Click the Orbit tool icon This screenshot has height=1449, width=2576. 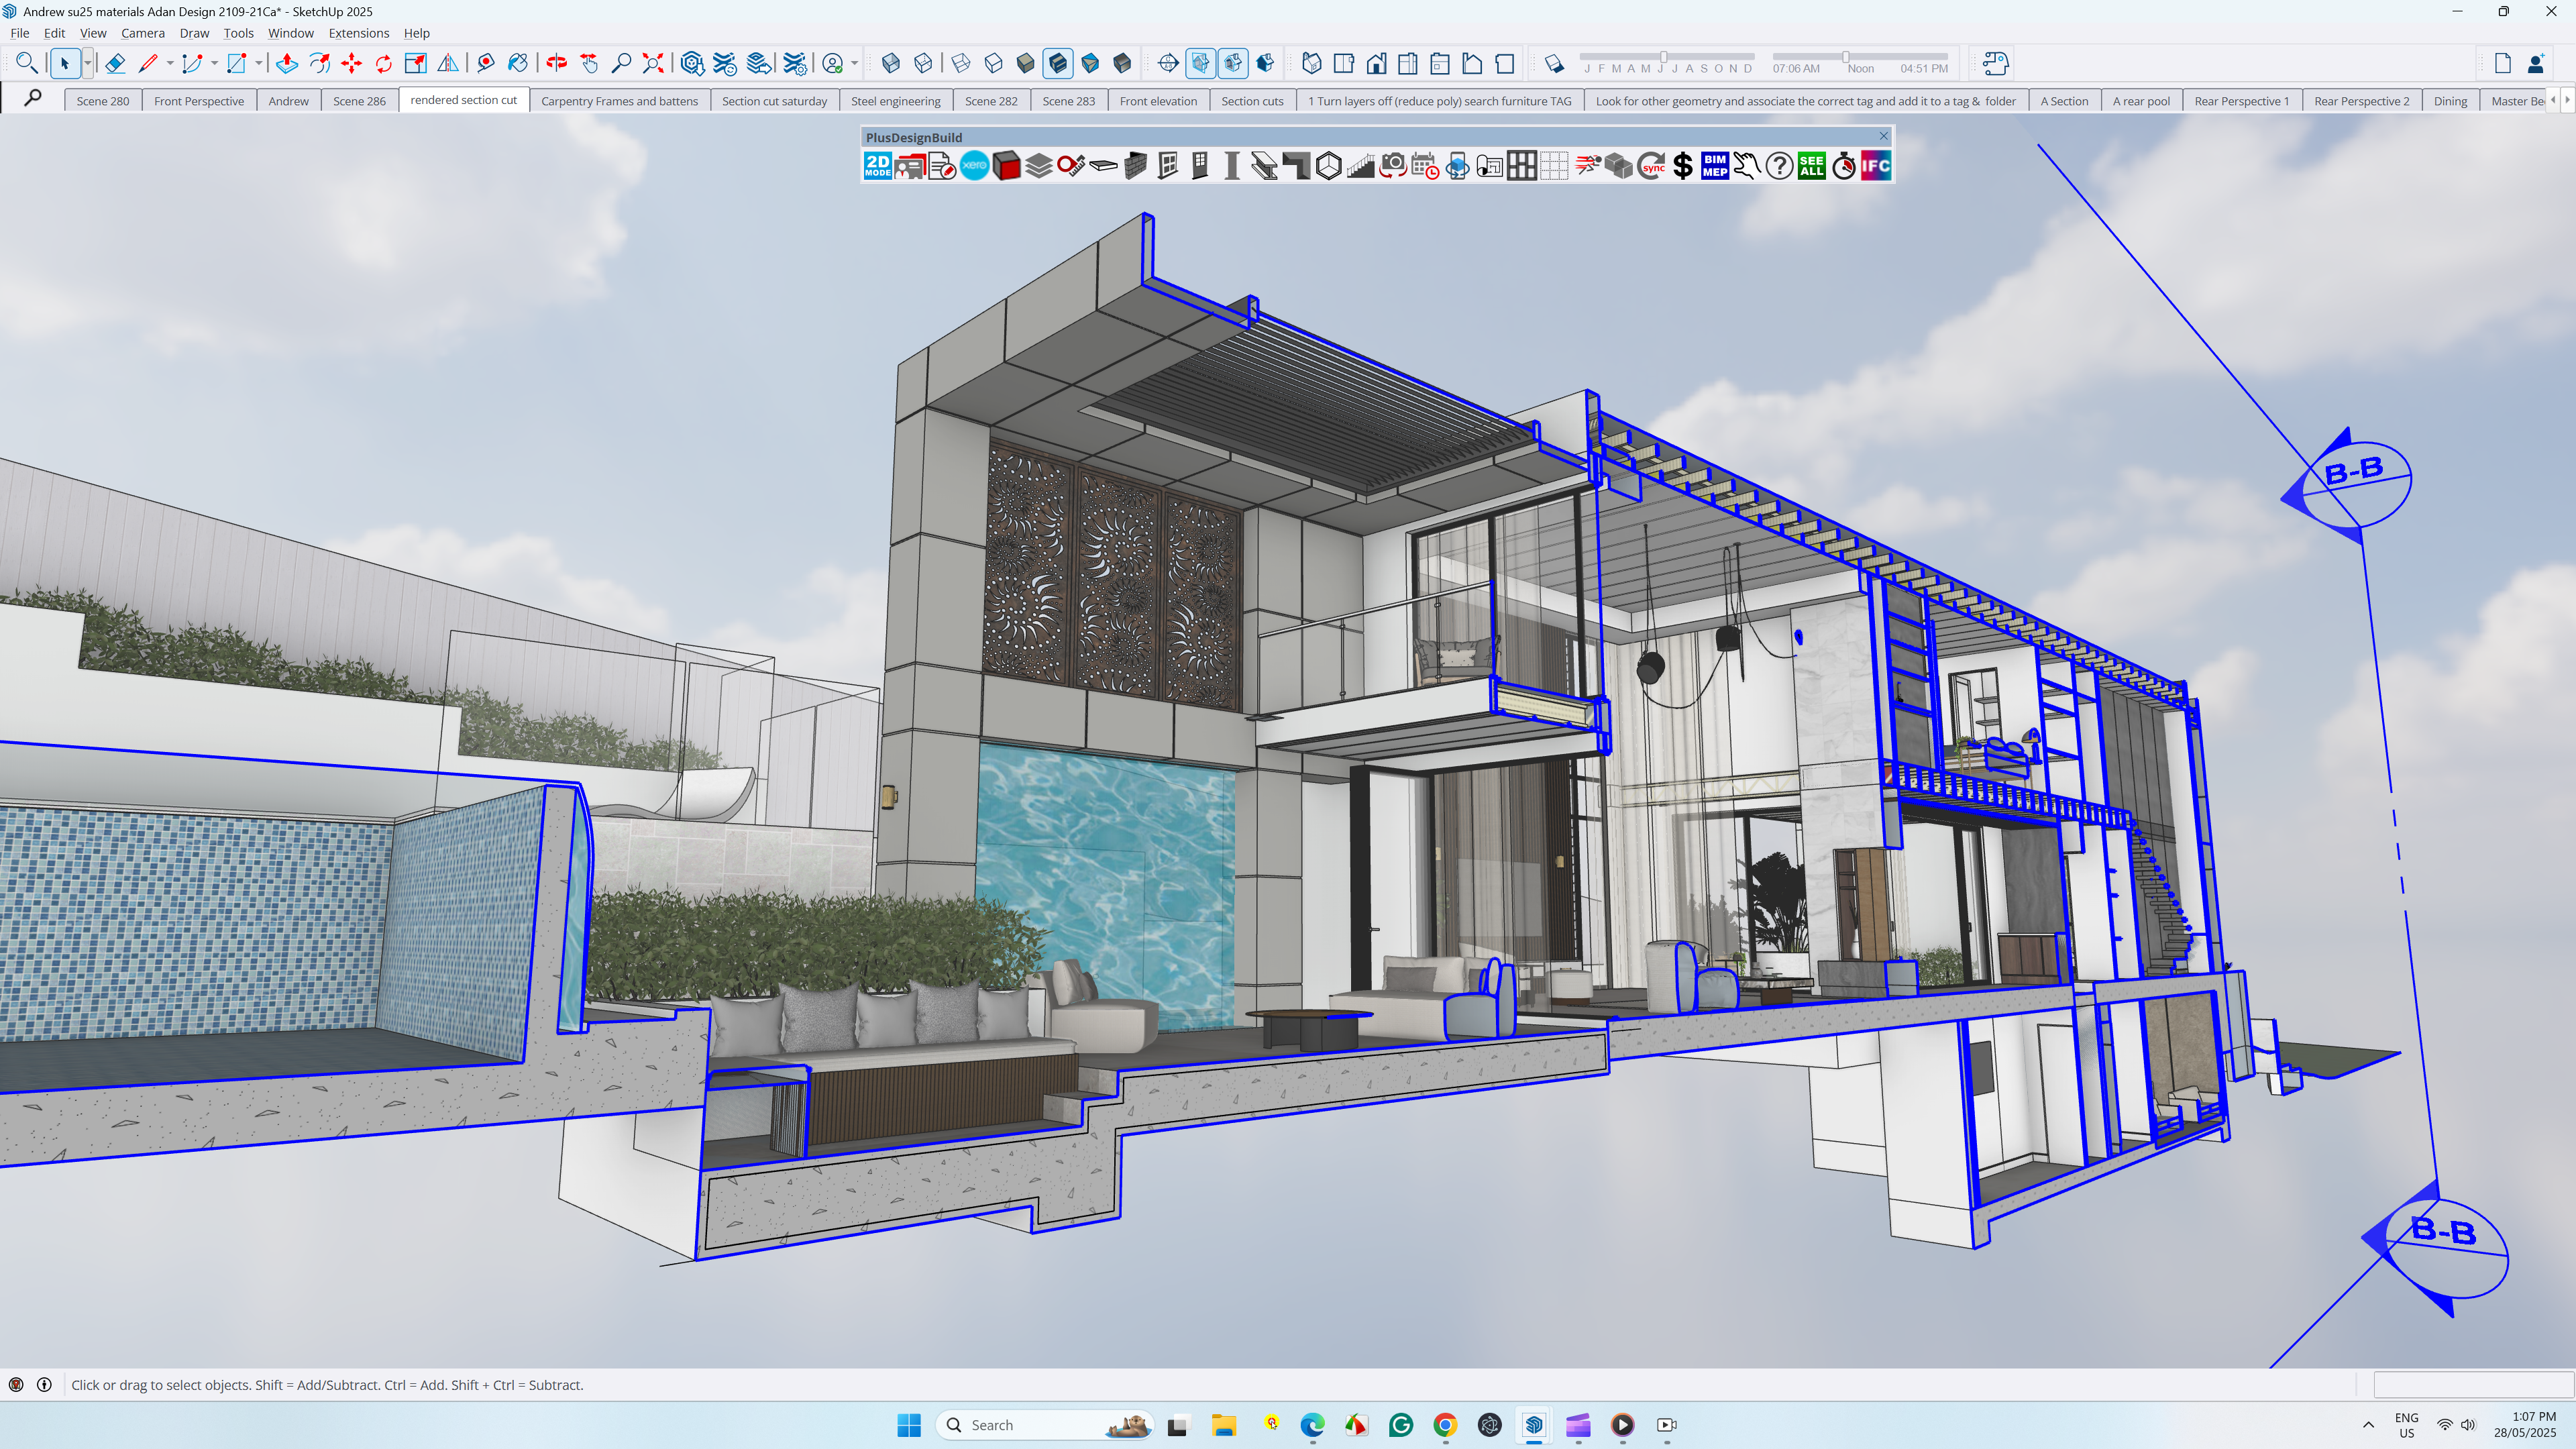coord(556,64)
